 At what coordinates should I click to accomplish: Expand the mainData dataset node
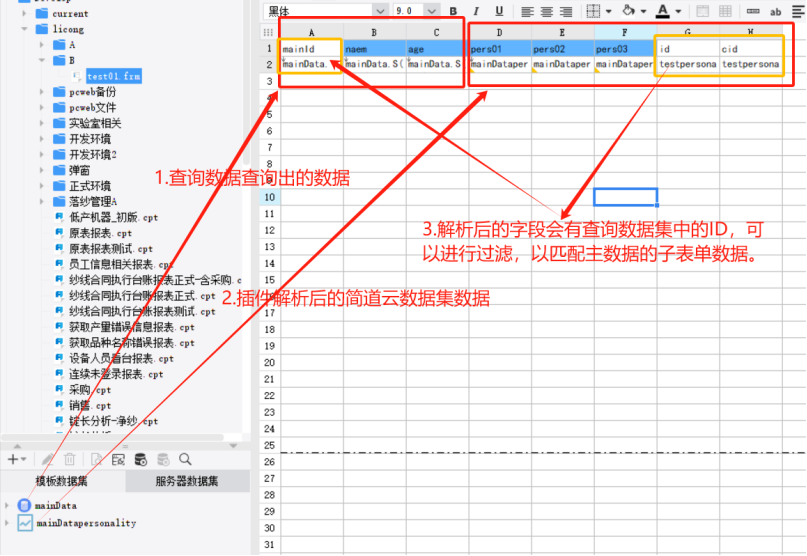click(x=7, y=506)
